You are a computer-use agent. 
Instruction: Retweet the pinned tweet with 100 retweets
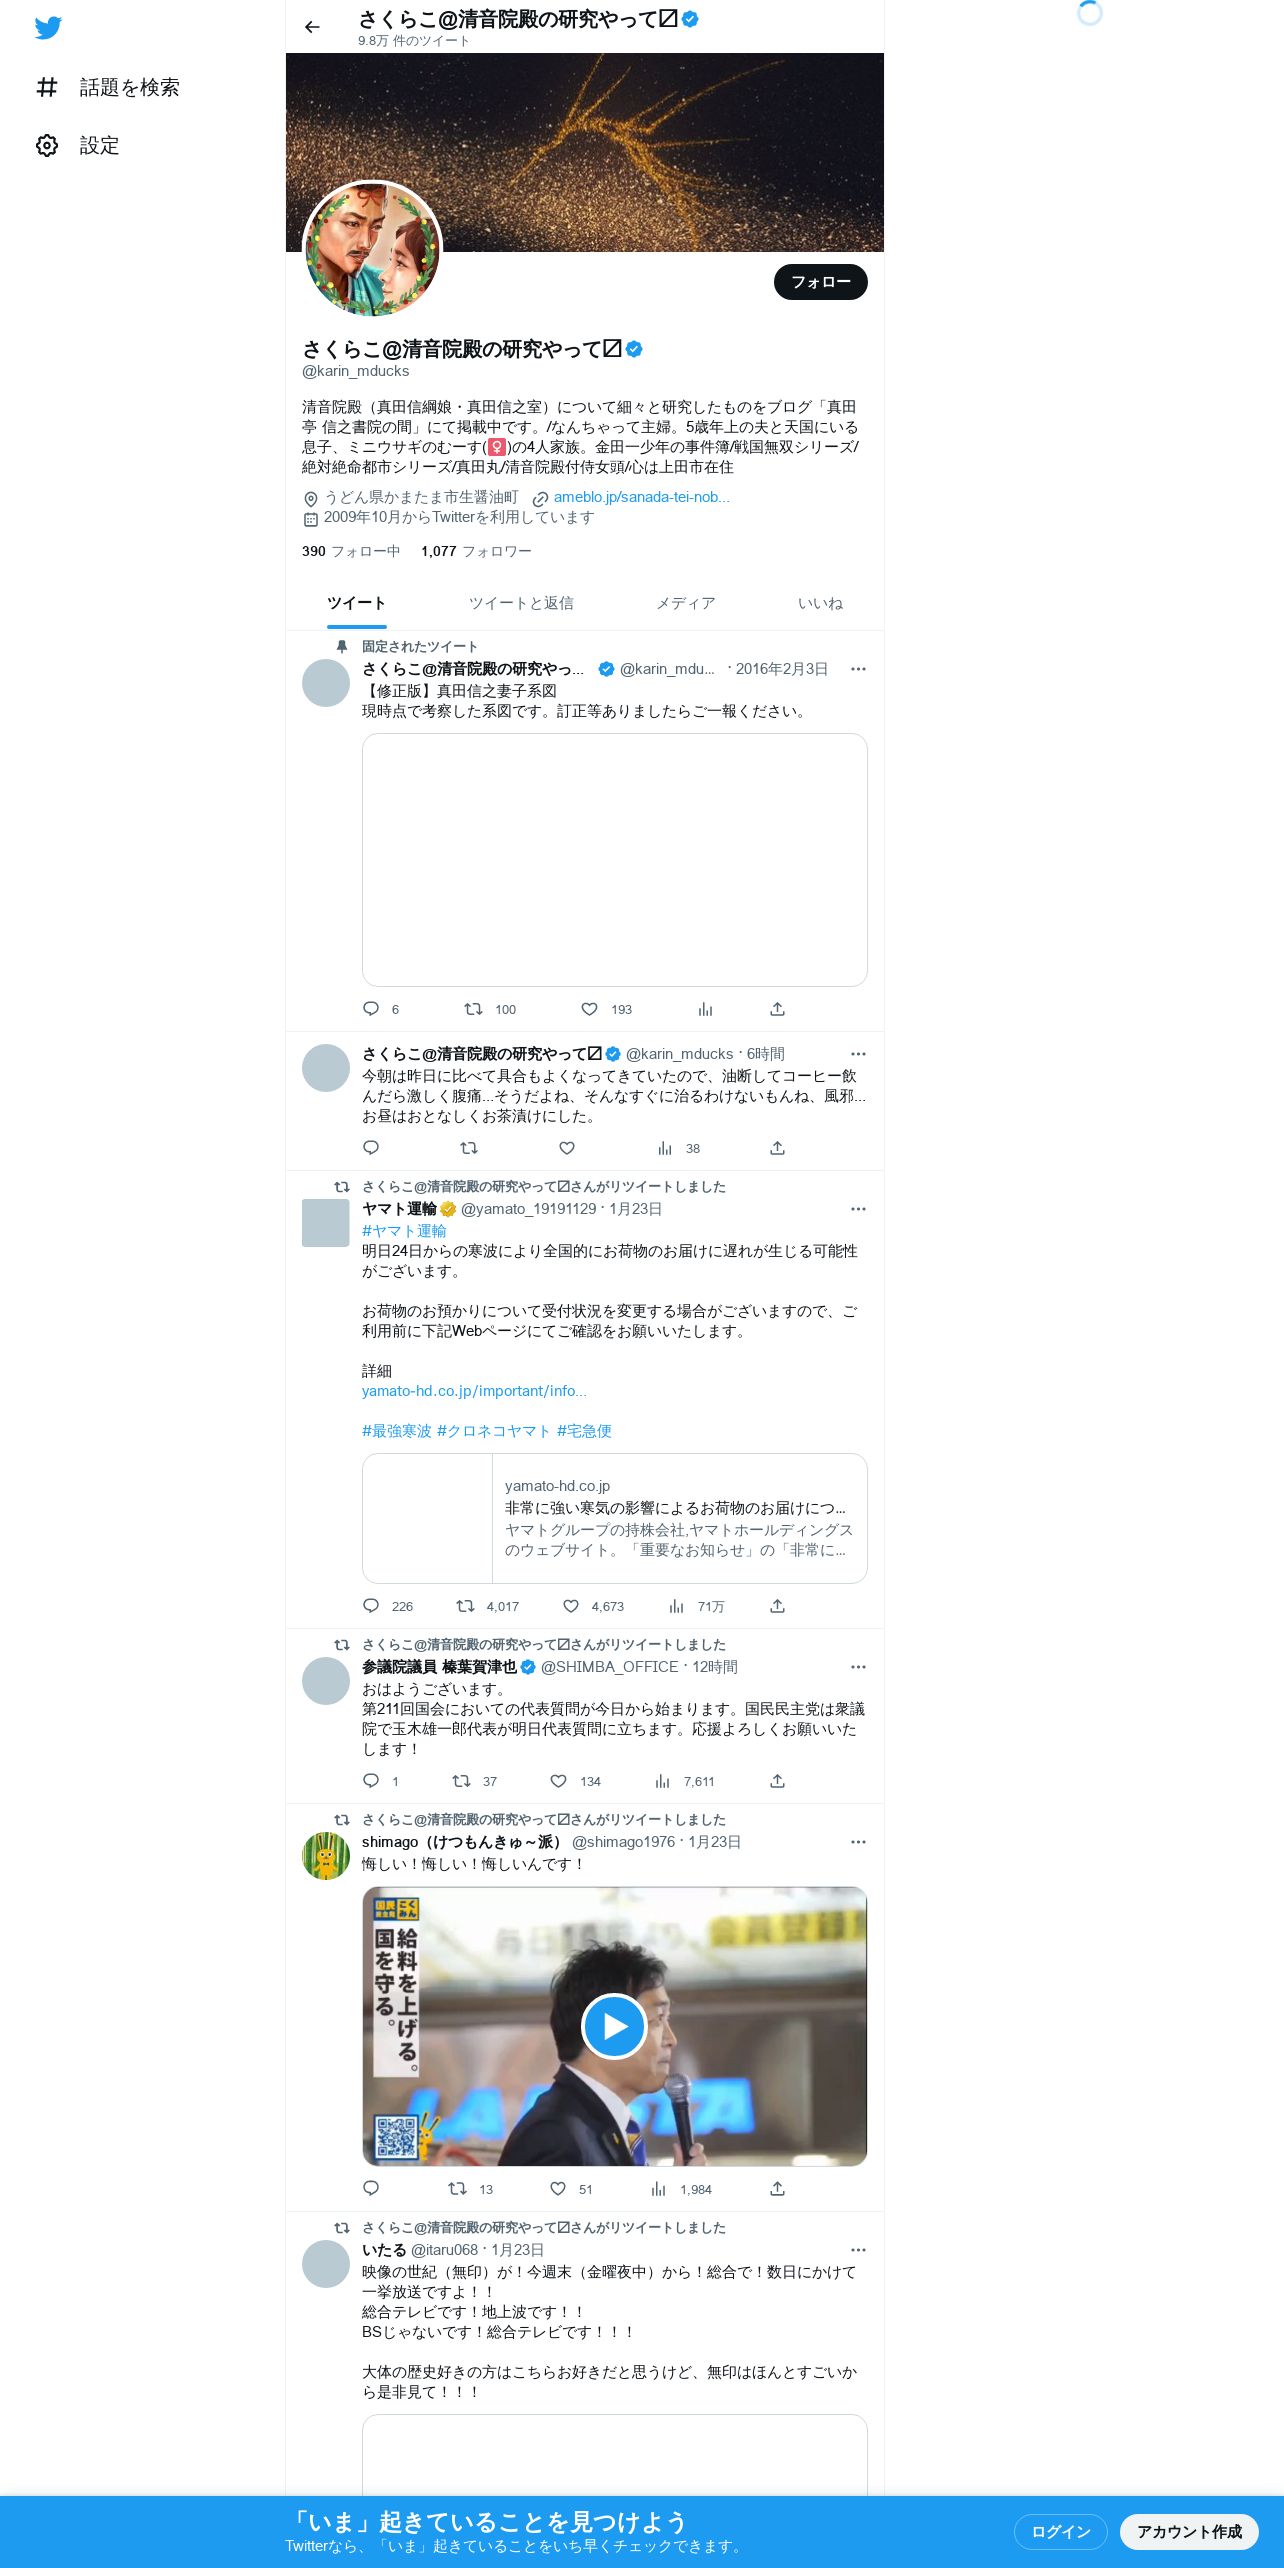pos(474,1009)
